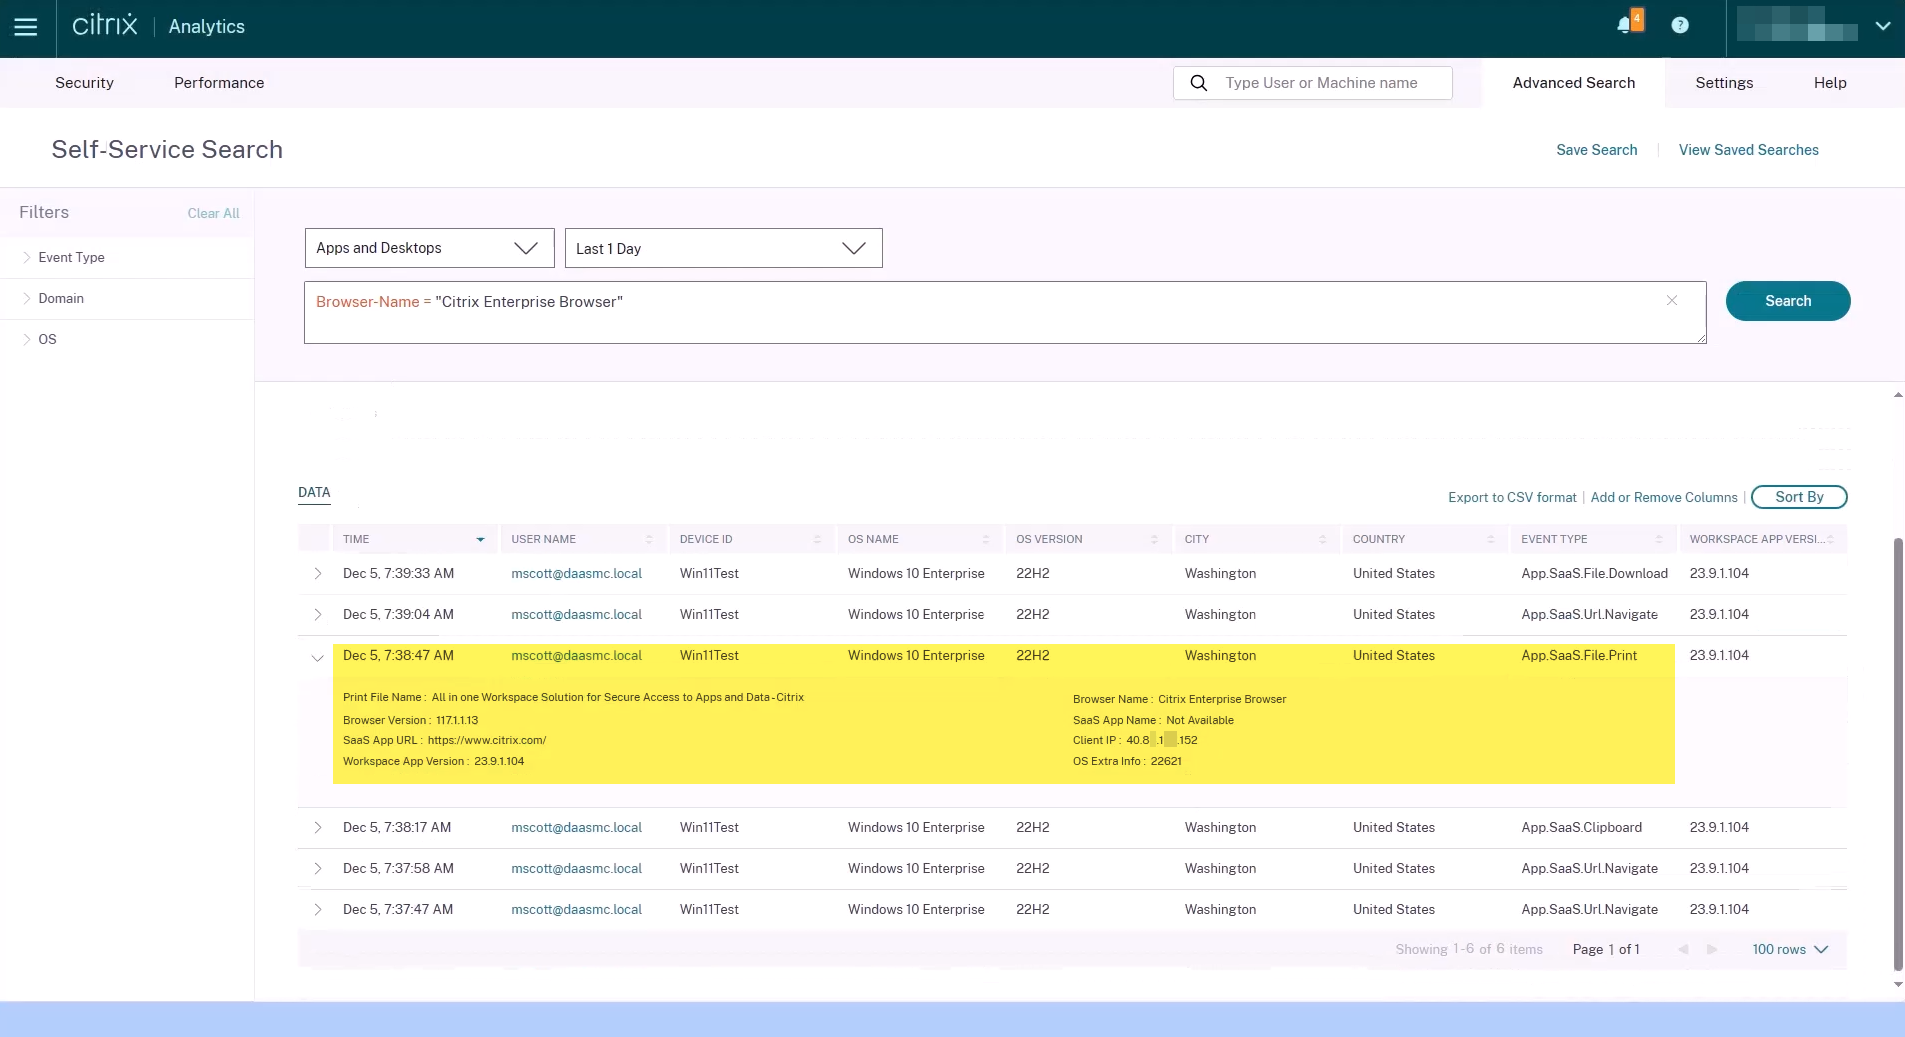Sort by the TIME column arrow

click(480, 540)
